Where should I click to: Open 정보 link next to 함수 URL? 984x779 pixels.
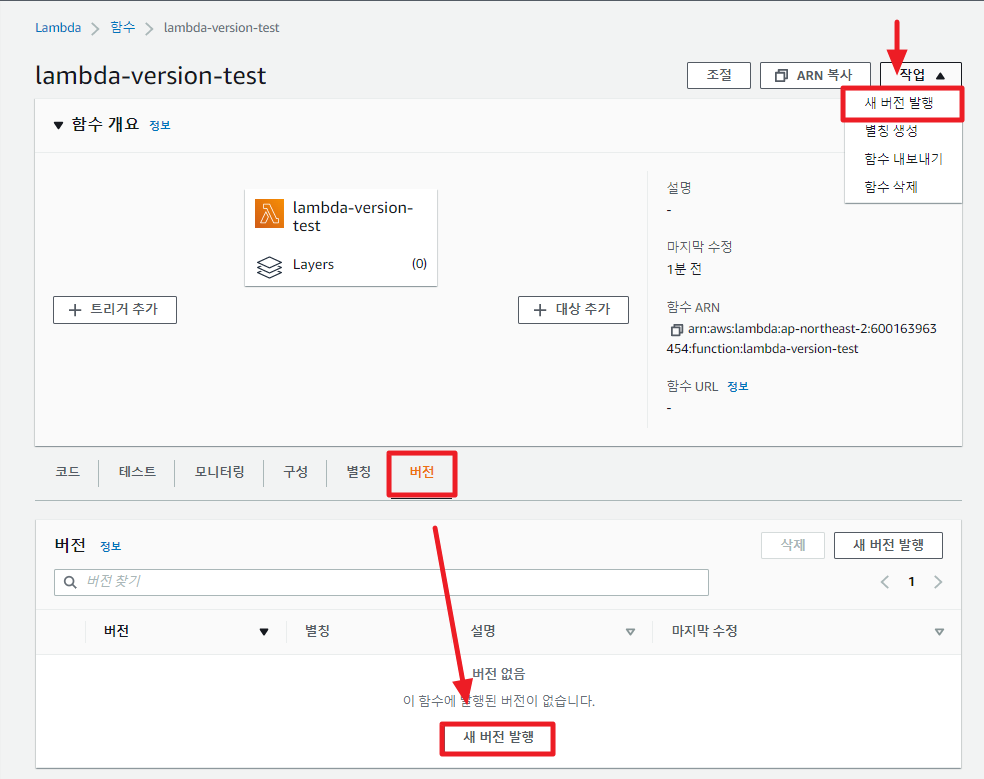pos(737,387)
